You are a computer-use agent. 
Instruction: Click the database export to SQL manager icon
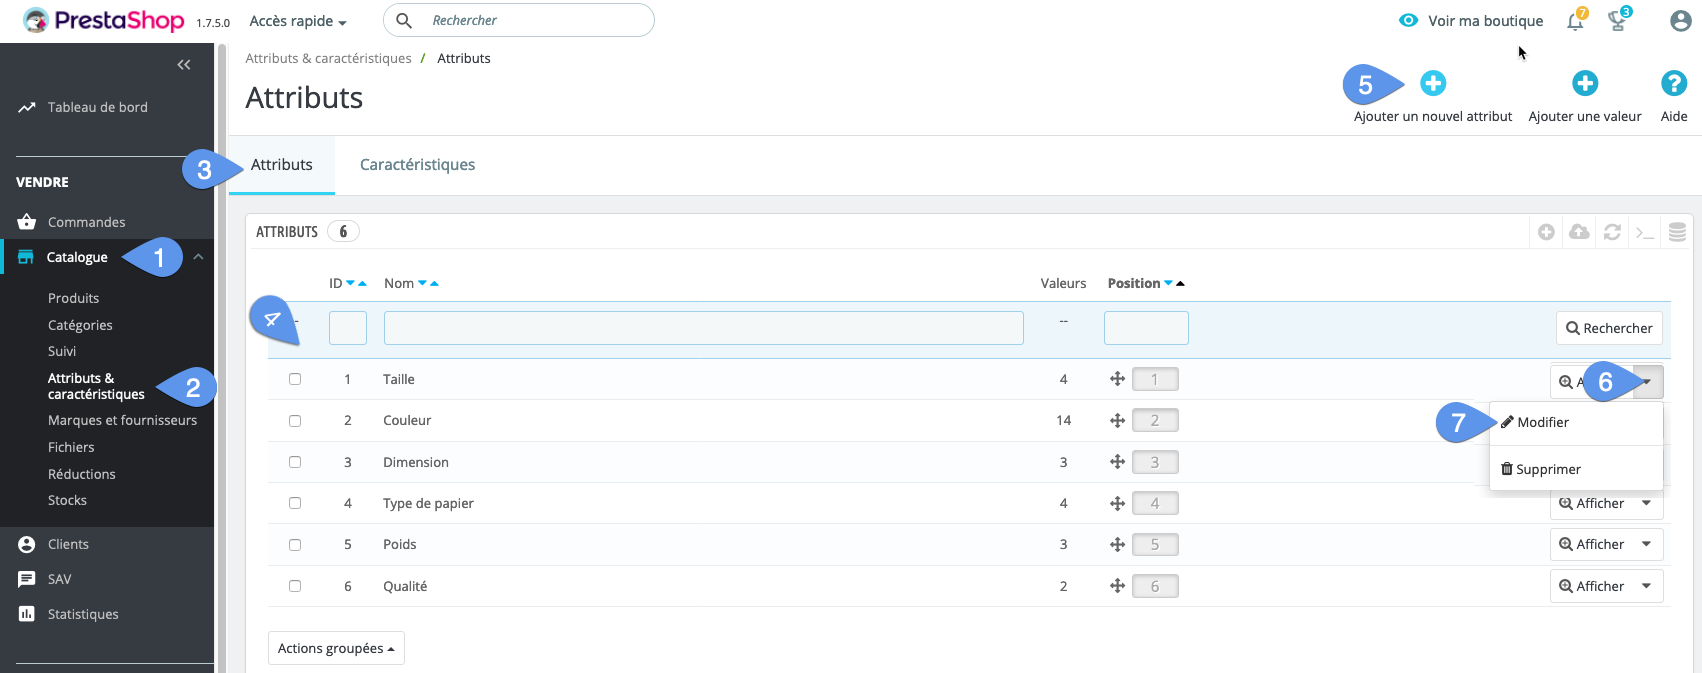(x=1677, y=232)
